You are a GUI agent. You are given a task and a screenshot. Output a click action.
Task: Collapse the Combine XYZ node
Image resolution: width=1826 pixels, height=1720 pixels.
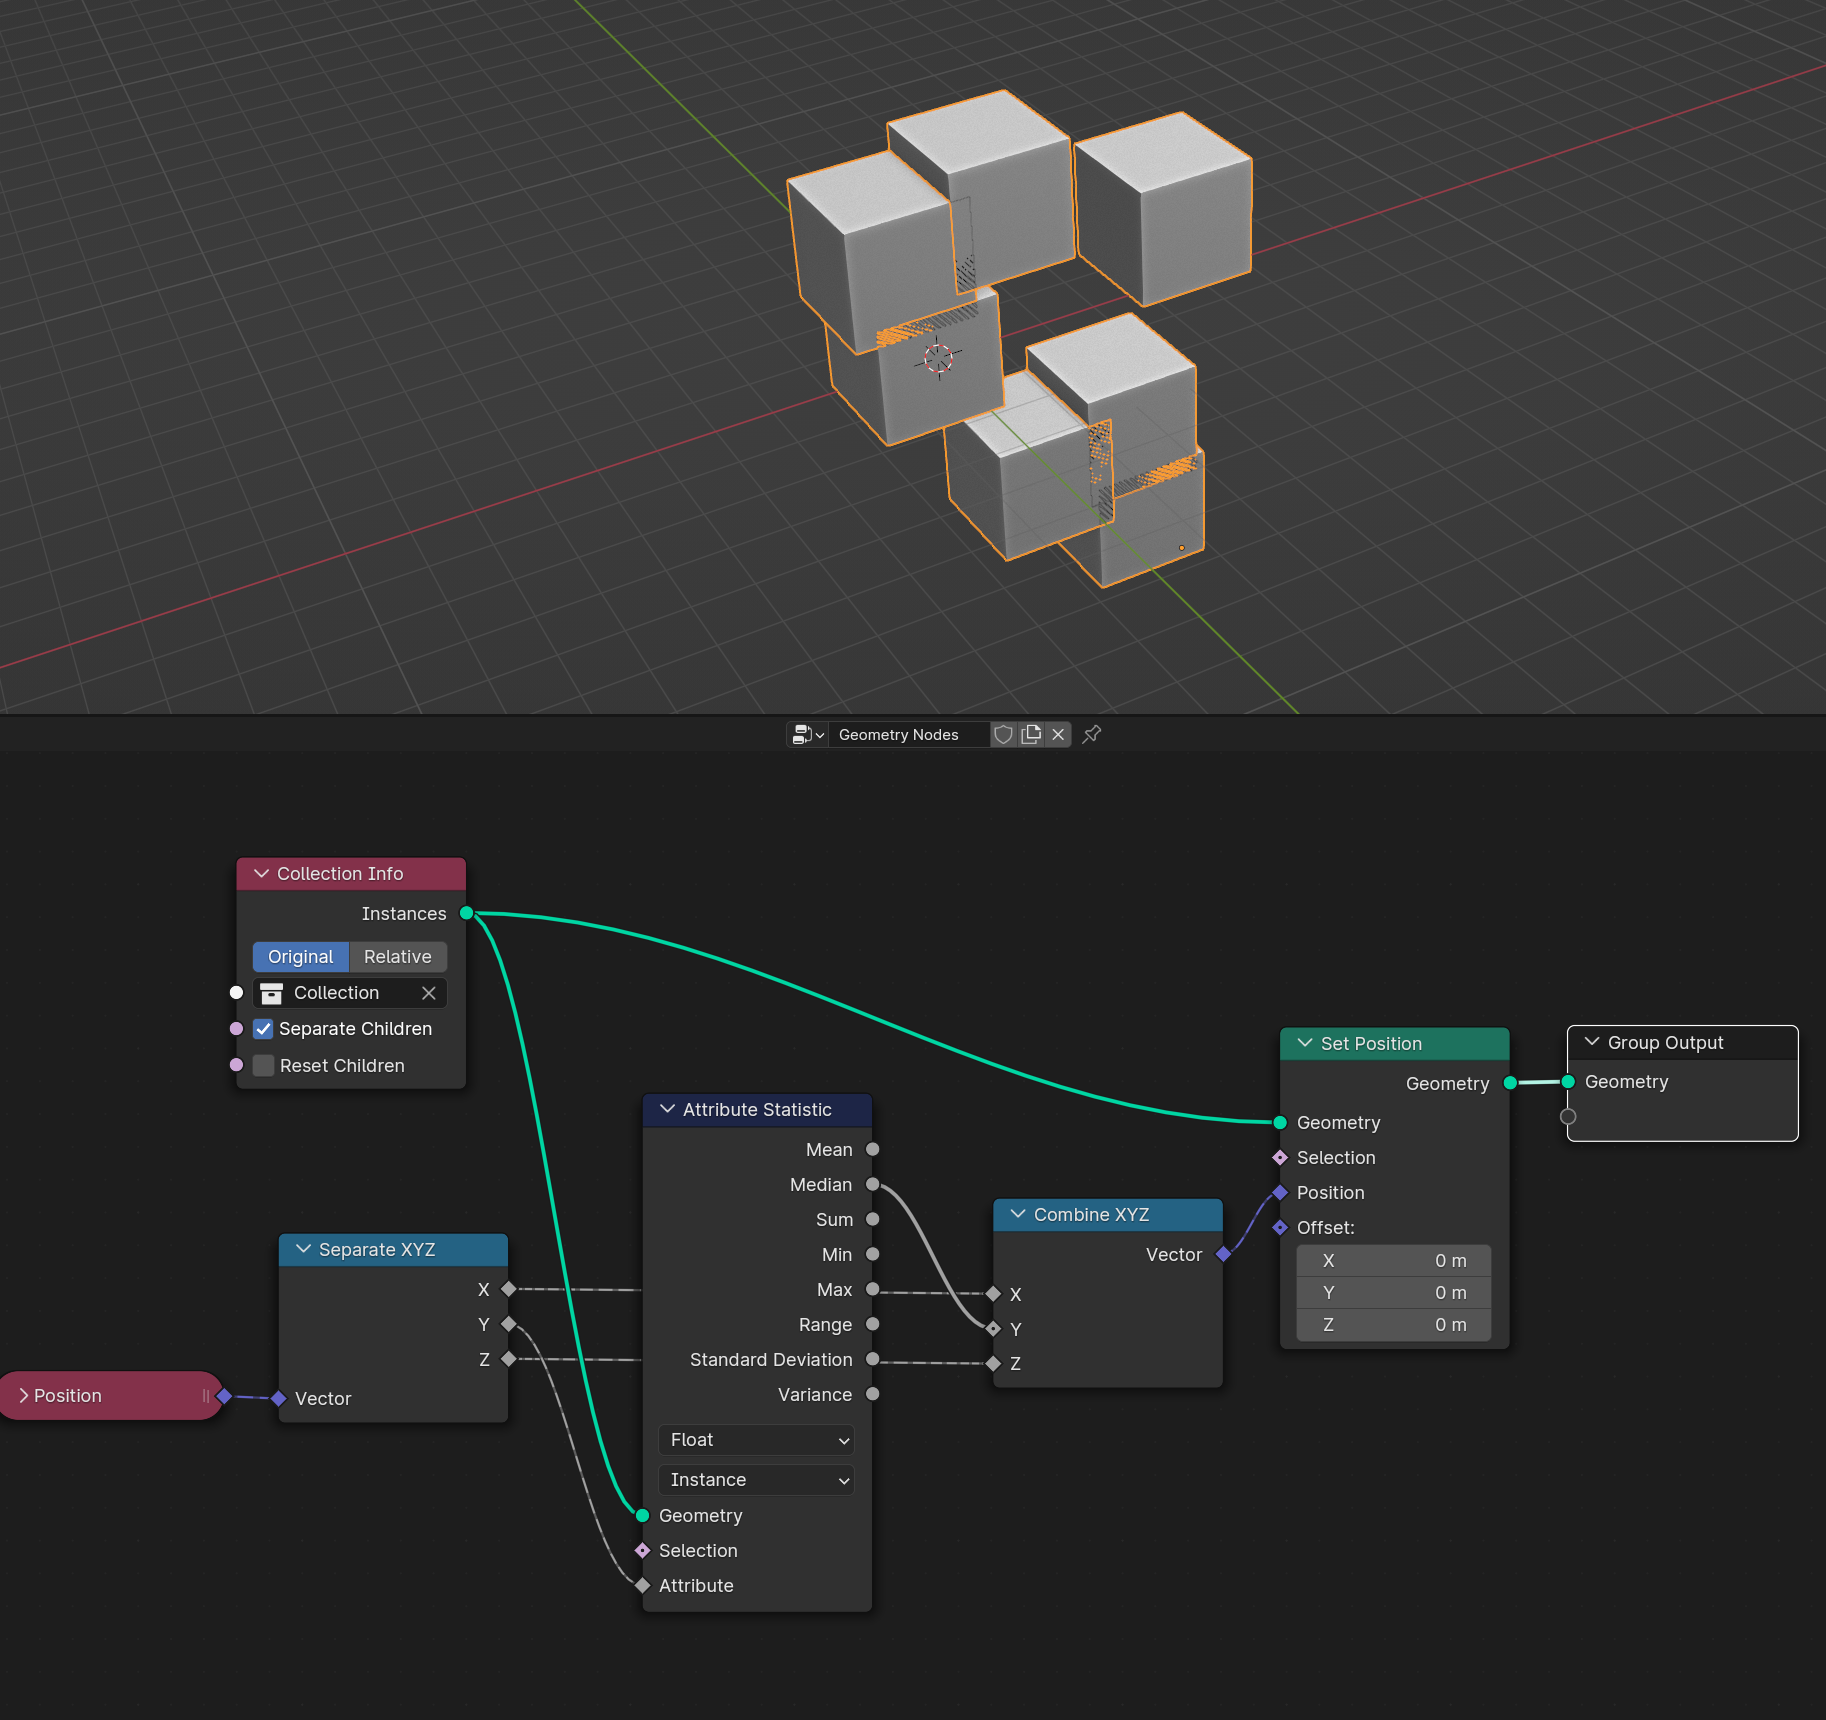(1019, 1215)
